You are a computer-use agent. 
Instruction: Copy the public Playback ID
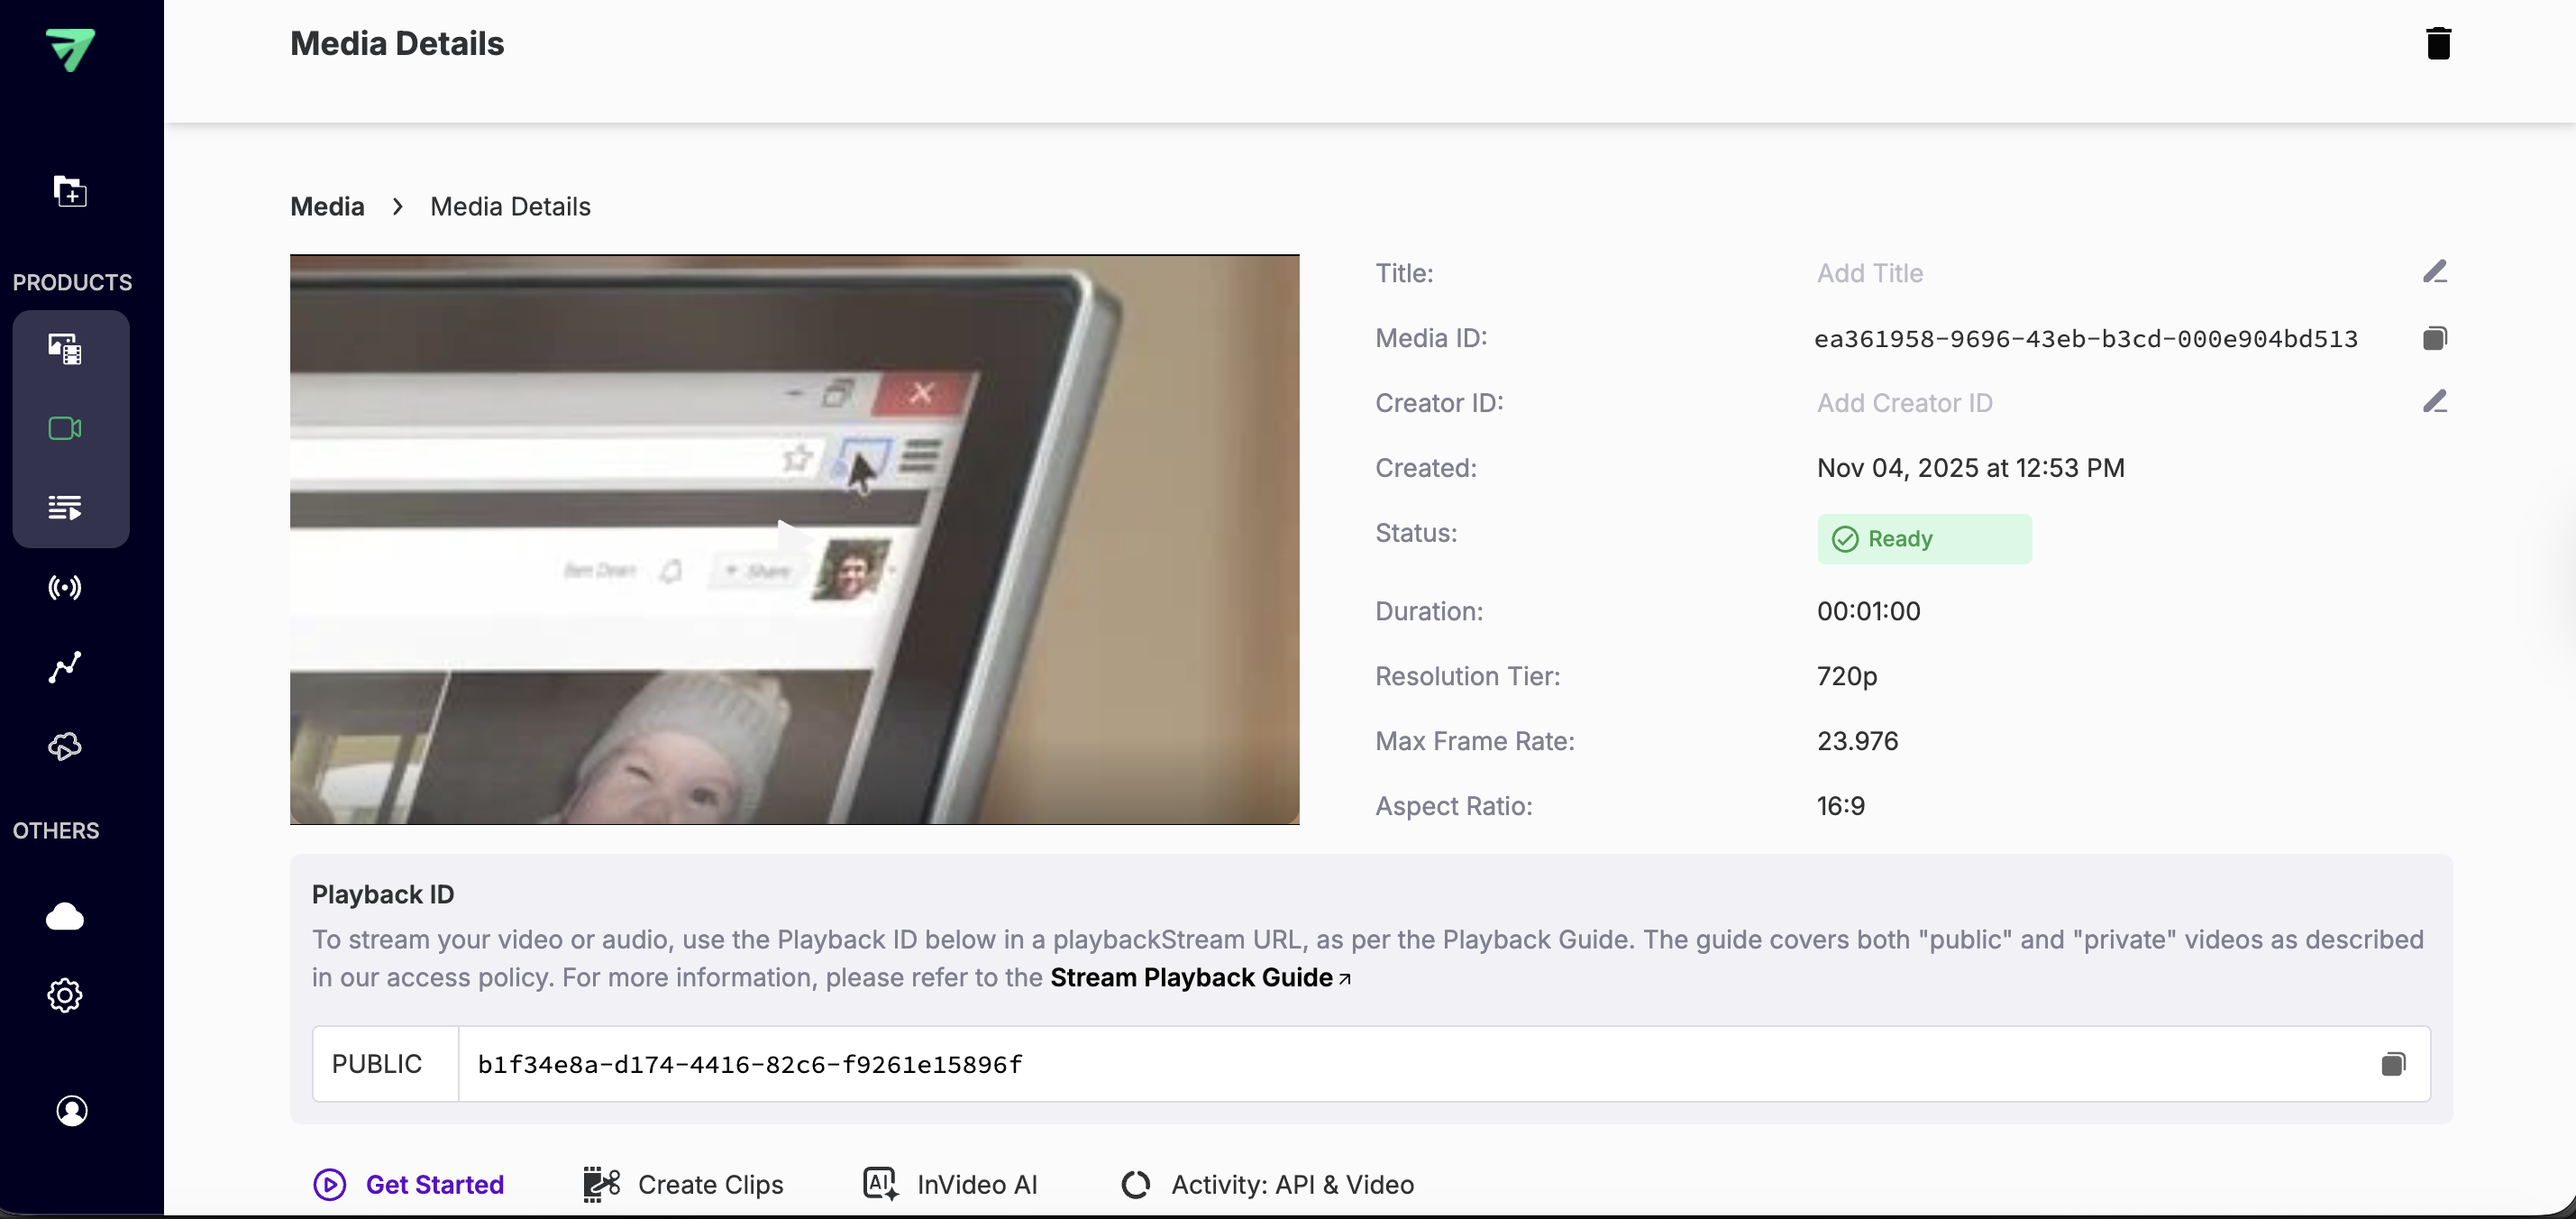pos(2394,1064)
